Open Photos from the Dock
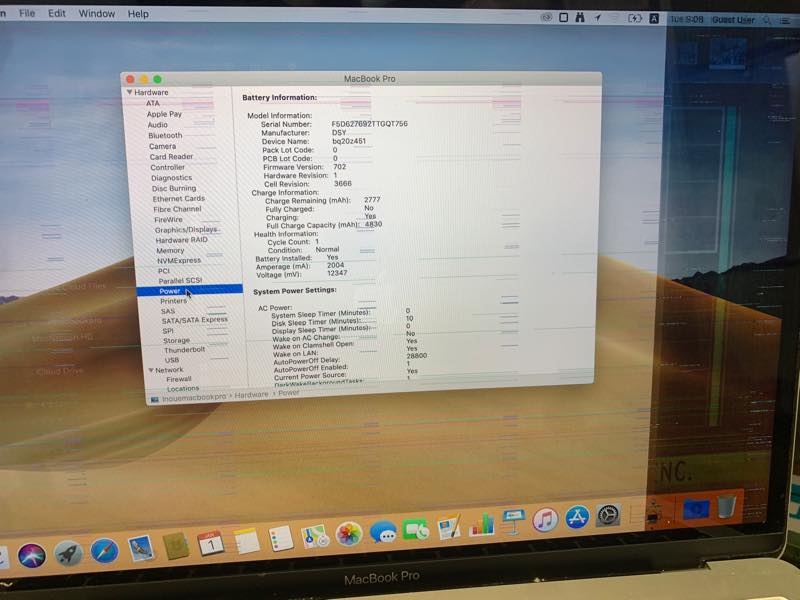800x600 pixels. [349, 534]
